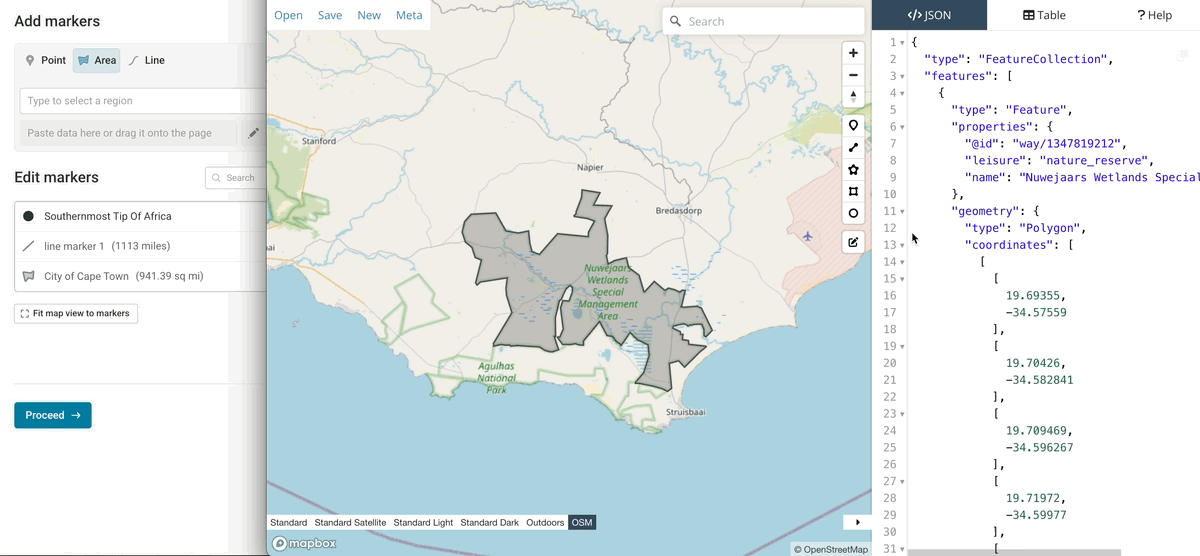Click the -34.582841 coordinate in JSON
The image size is (1200, 556).
[1040, 380]
